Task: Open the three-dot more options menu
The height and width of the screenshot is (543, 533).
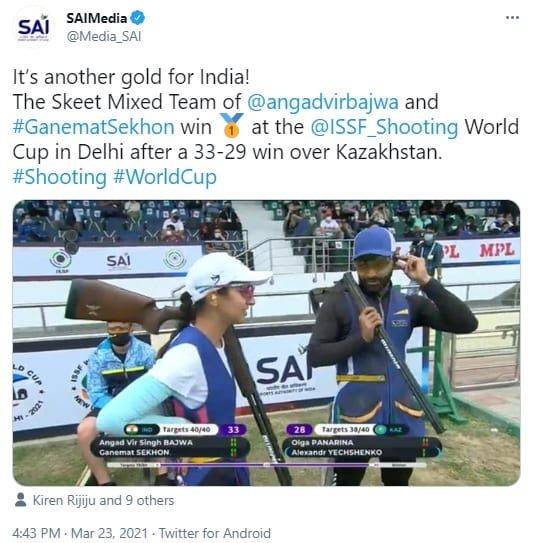Action: pyautogui.click(x=512, y=18)
